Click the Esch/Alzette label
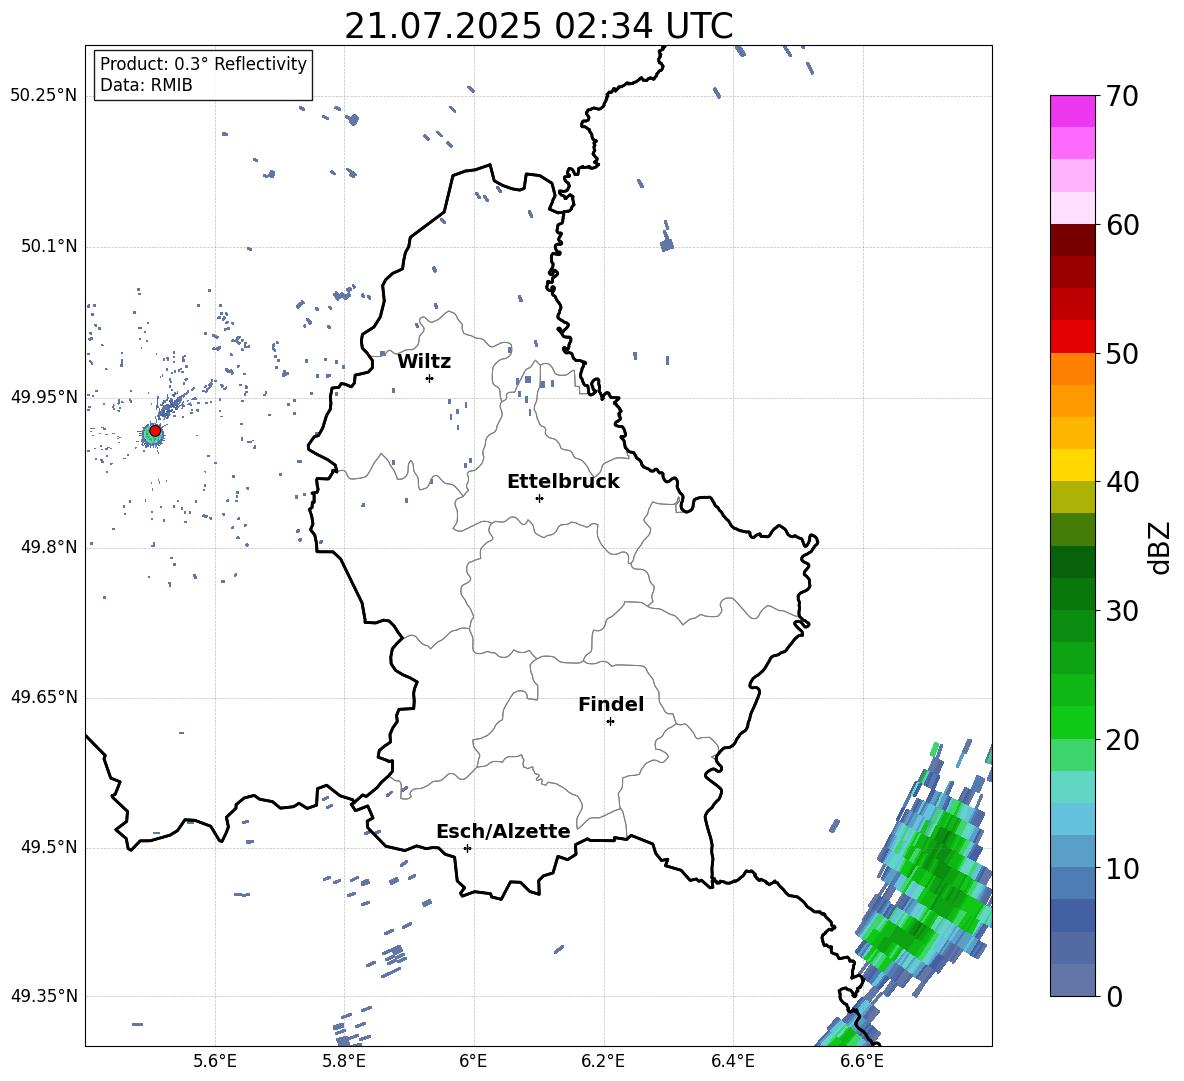The image size is (1184, 1081). point(503,832)
